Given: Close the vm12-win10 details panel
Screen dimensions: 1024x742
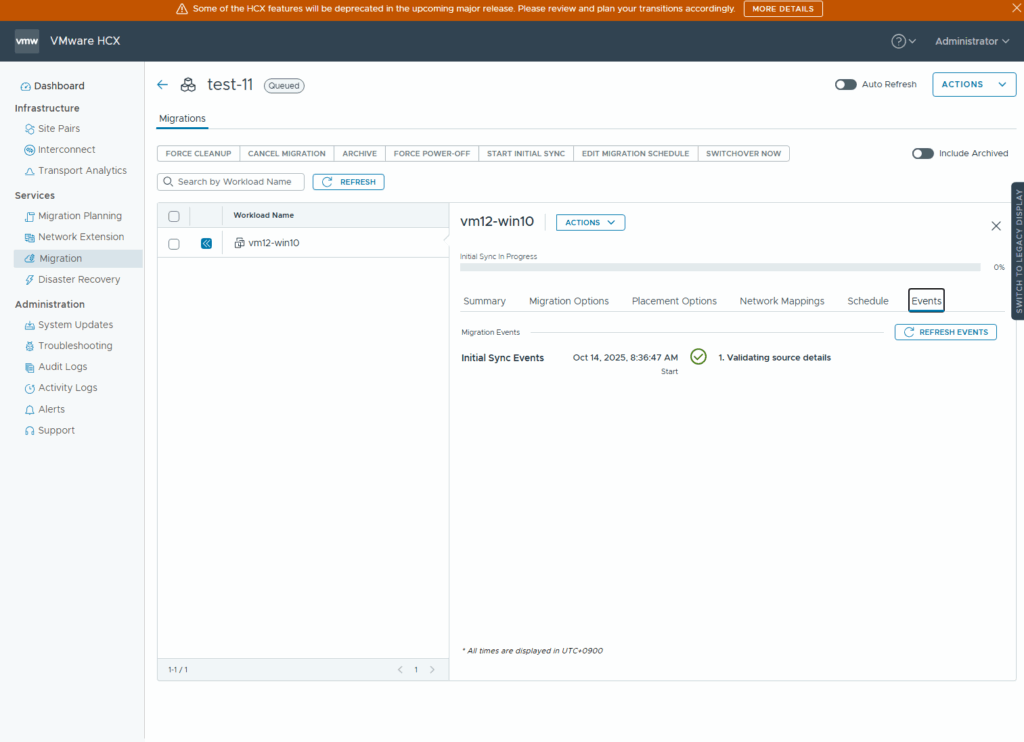Looking at the screenshot, I should [x=995, y=226].
